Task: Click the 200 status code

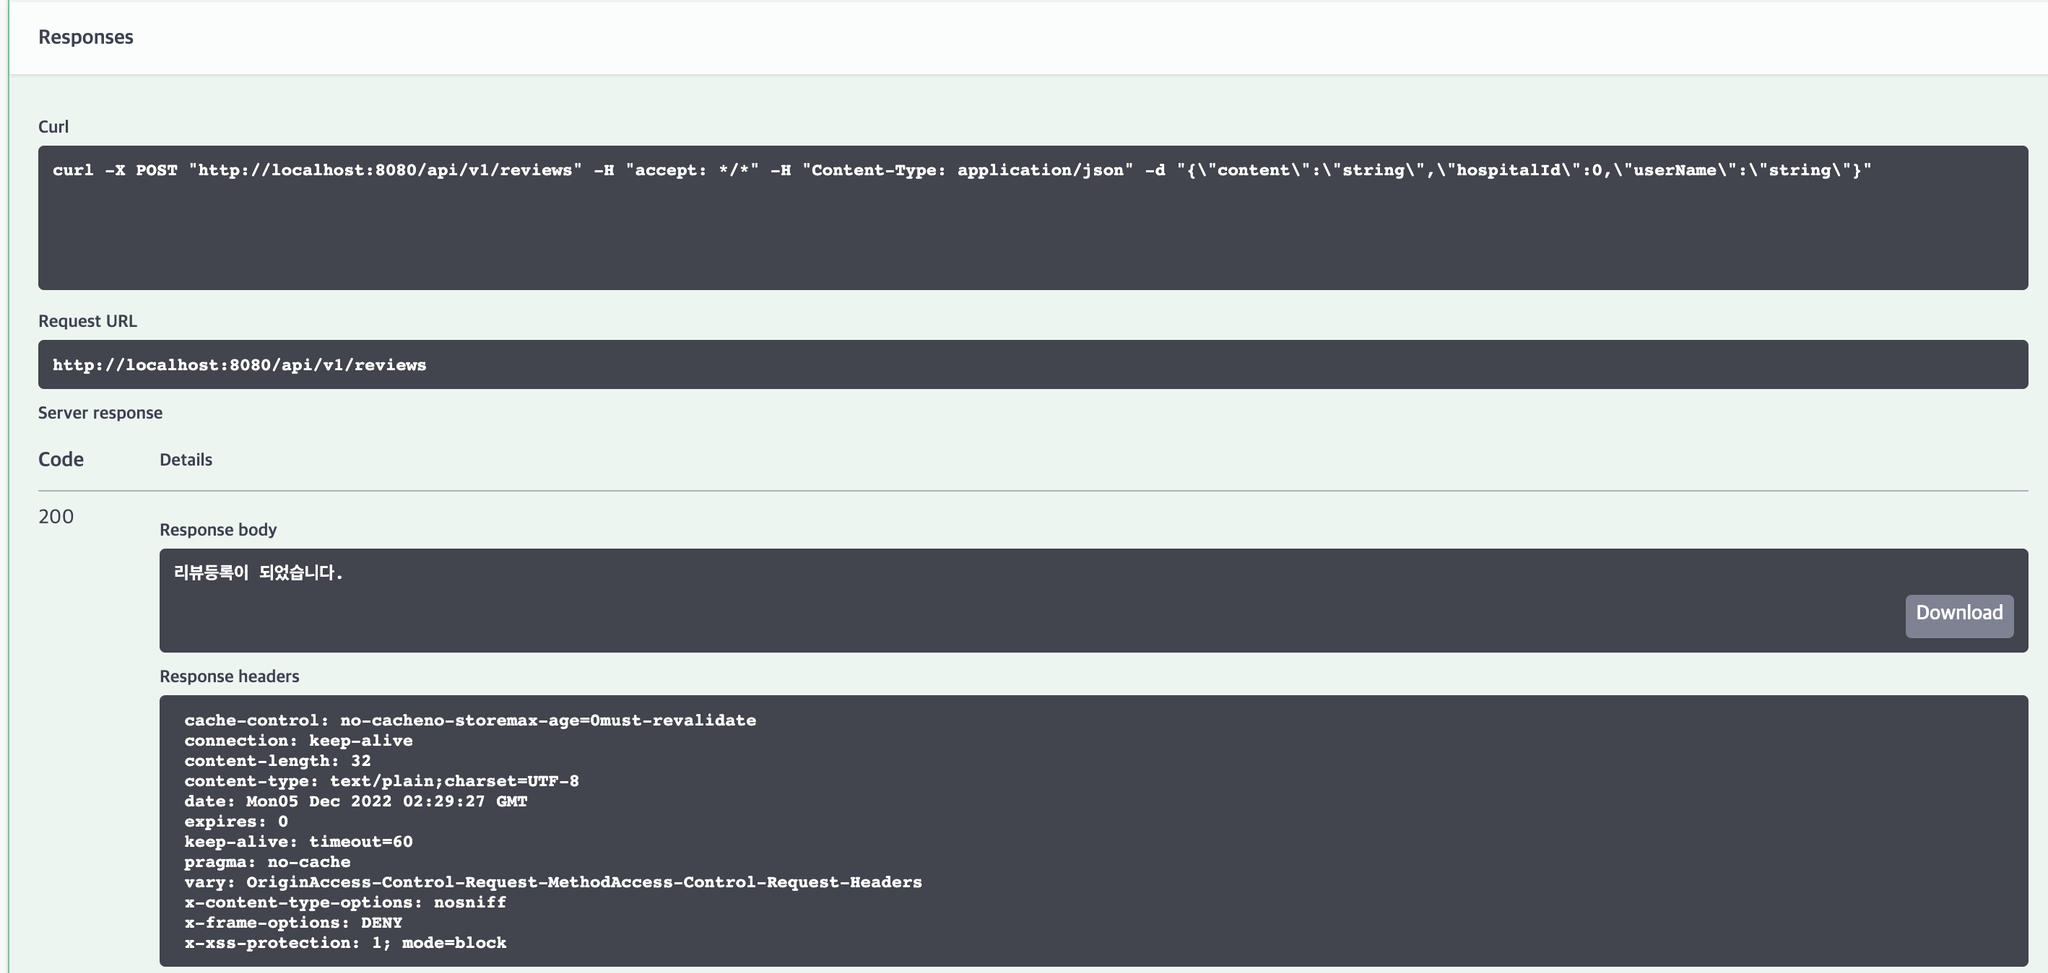Action: [x=56, y=517]
